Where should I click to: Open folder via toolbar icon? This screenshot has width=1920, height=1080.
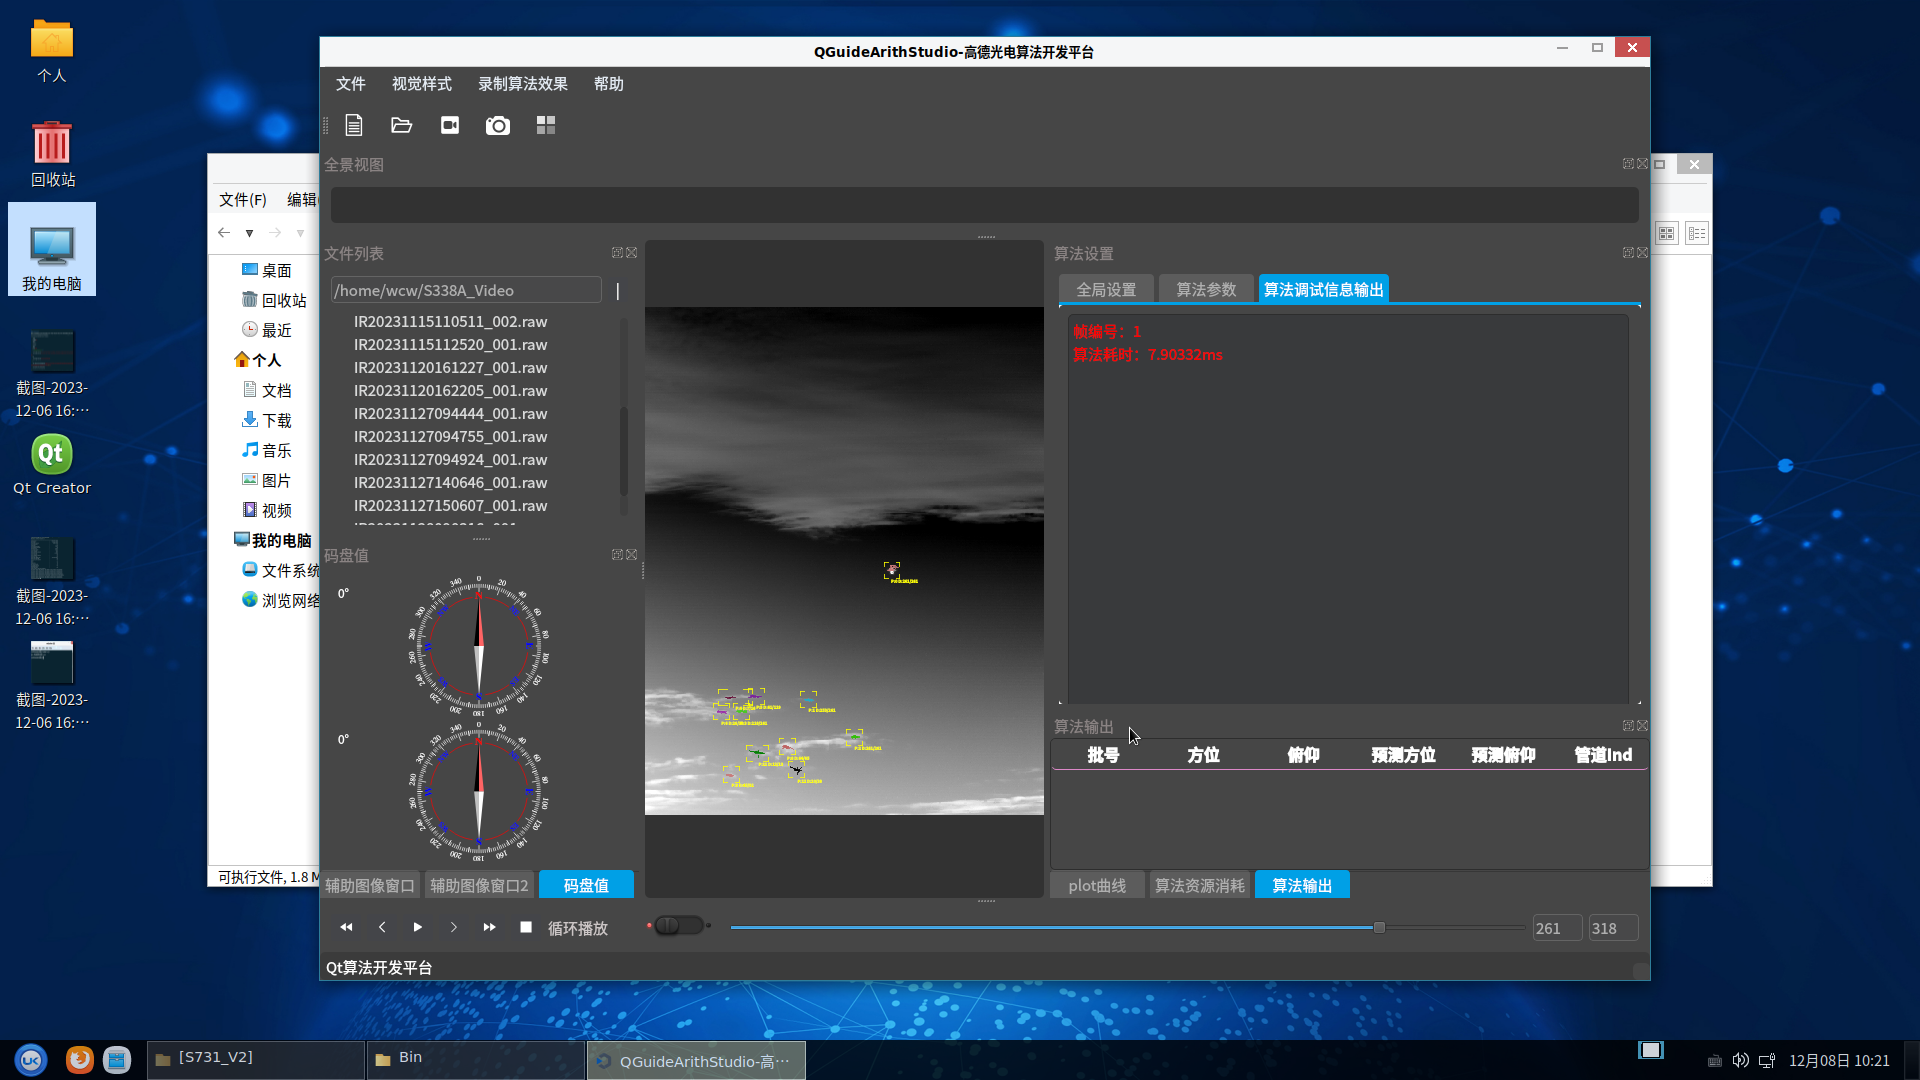pyautogui.click(x=402, y=125)
